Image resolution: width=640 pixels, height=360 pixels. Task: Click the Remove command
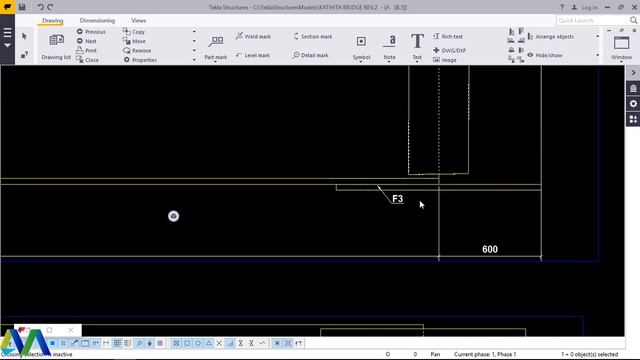point(137,51)
